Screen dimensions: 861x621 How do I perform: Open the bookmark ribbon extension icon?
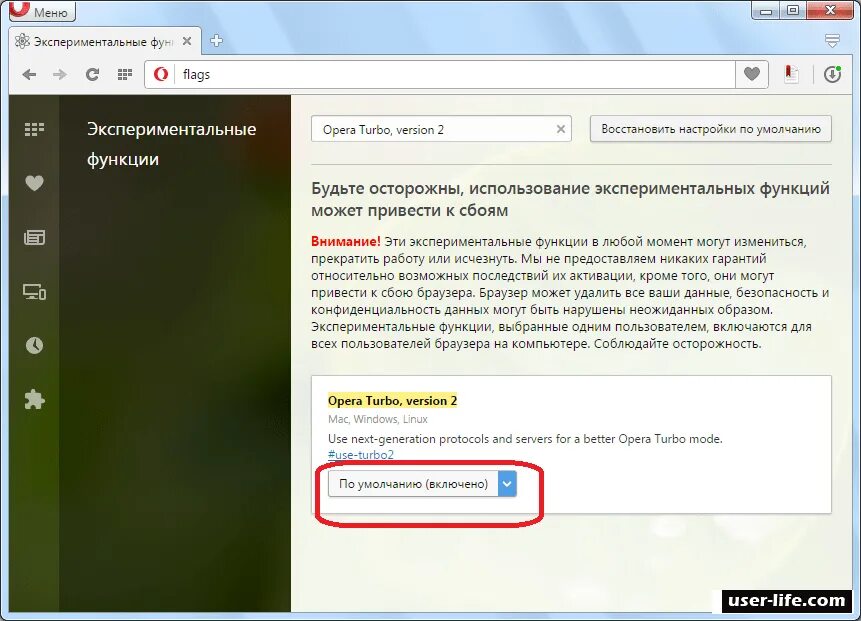click(x=791, y=74)
